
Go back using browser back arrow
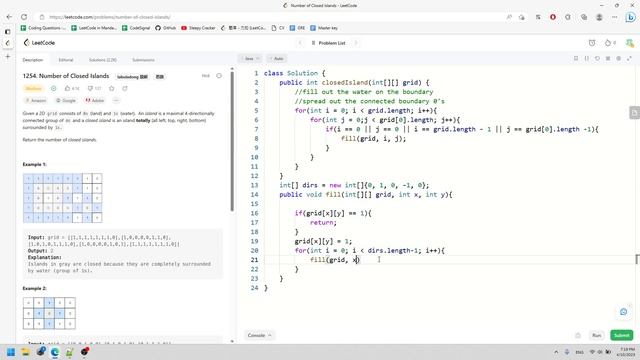point(9,17)
